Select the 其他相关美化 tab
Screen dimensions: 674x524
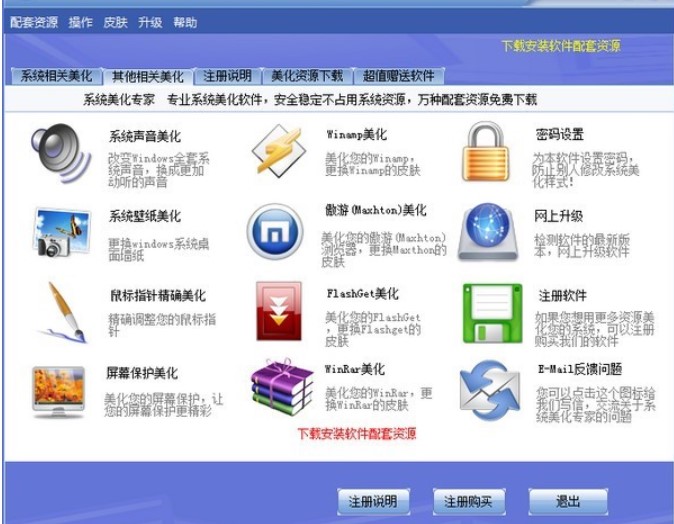pyautogui.click(x=147, y=77)
